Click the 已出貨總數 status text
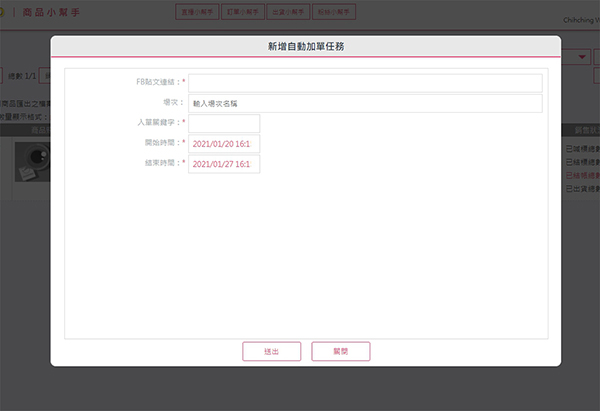Screen dimensions: 600x411 581,187
